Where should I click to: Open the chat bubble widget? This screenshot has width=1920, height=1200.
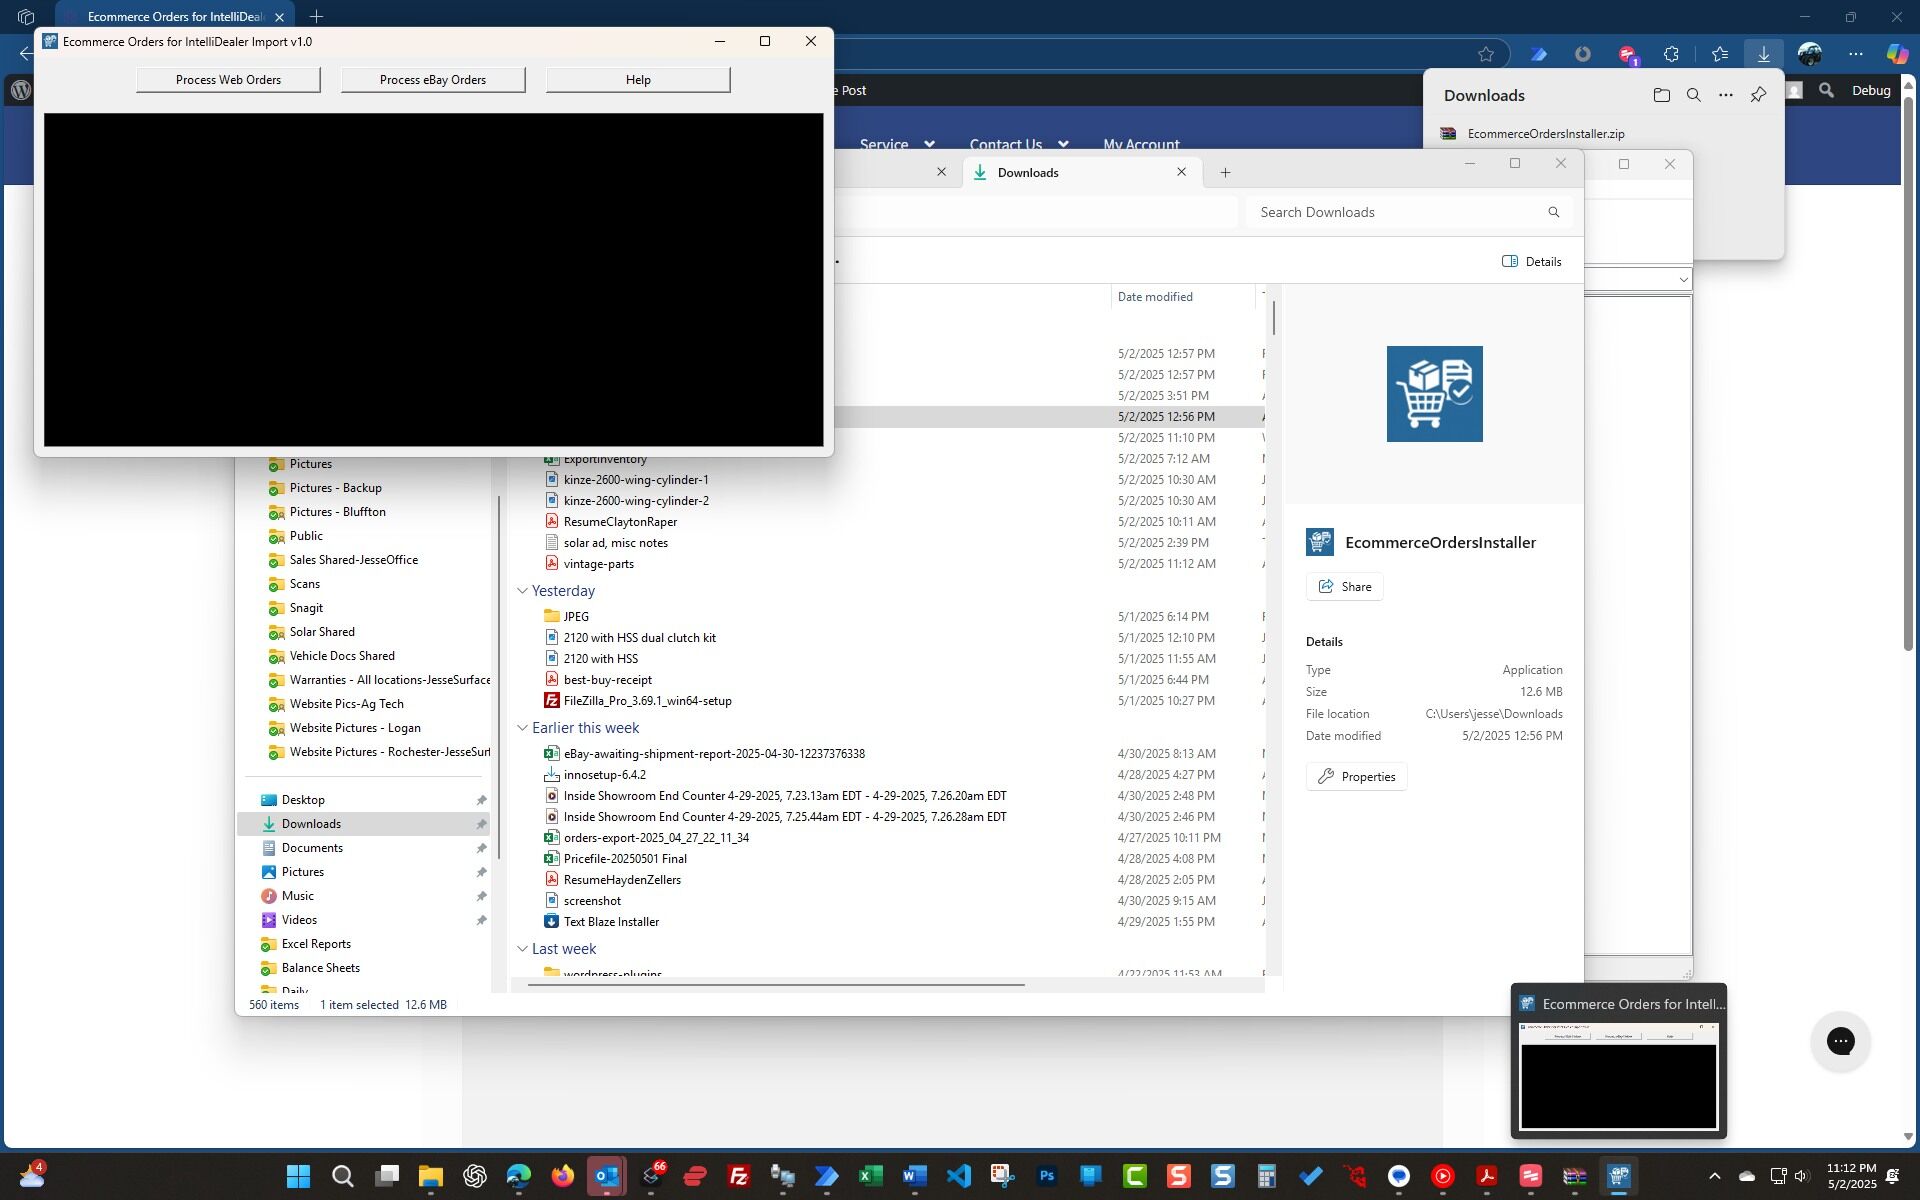1840,1041
